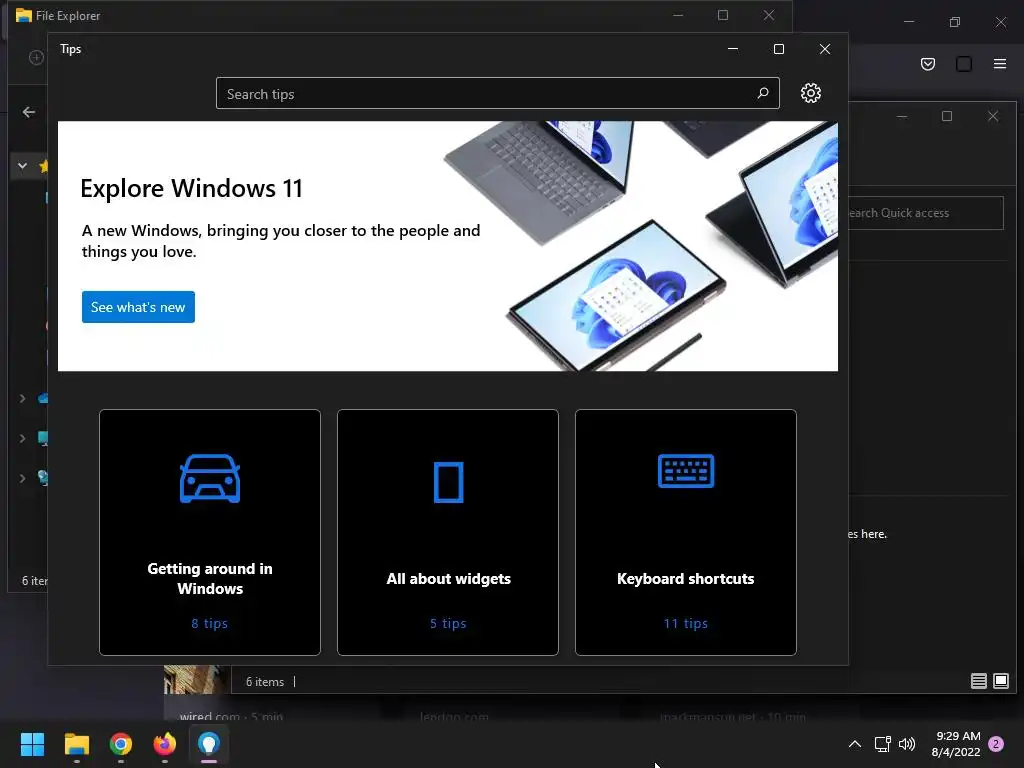
Task: Show hidden system tray icons
Action: (854, 744)
